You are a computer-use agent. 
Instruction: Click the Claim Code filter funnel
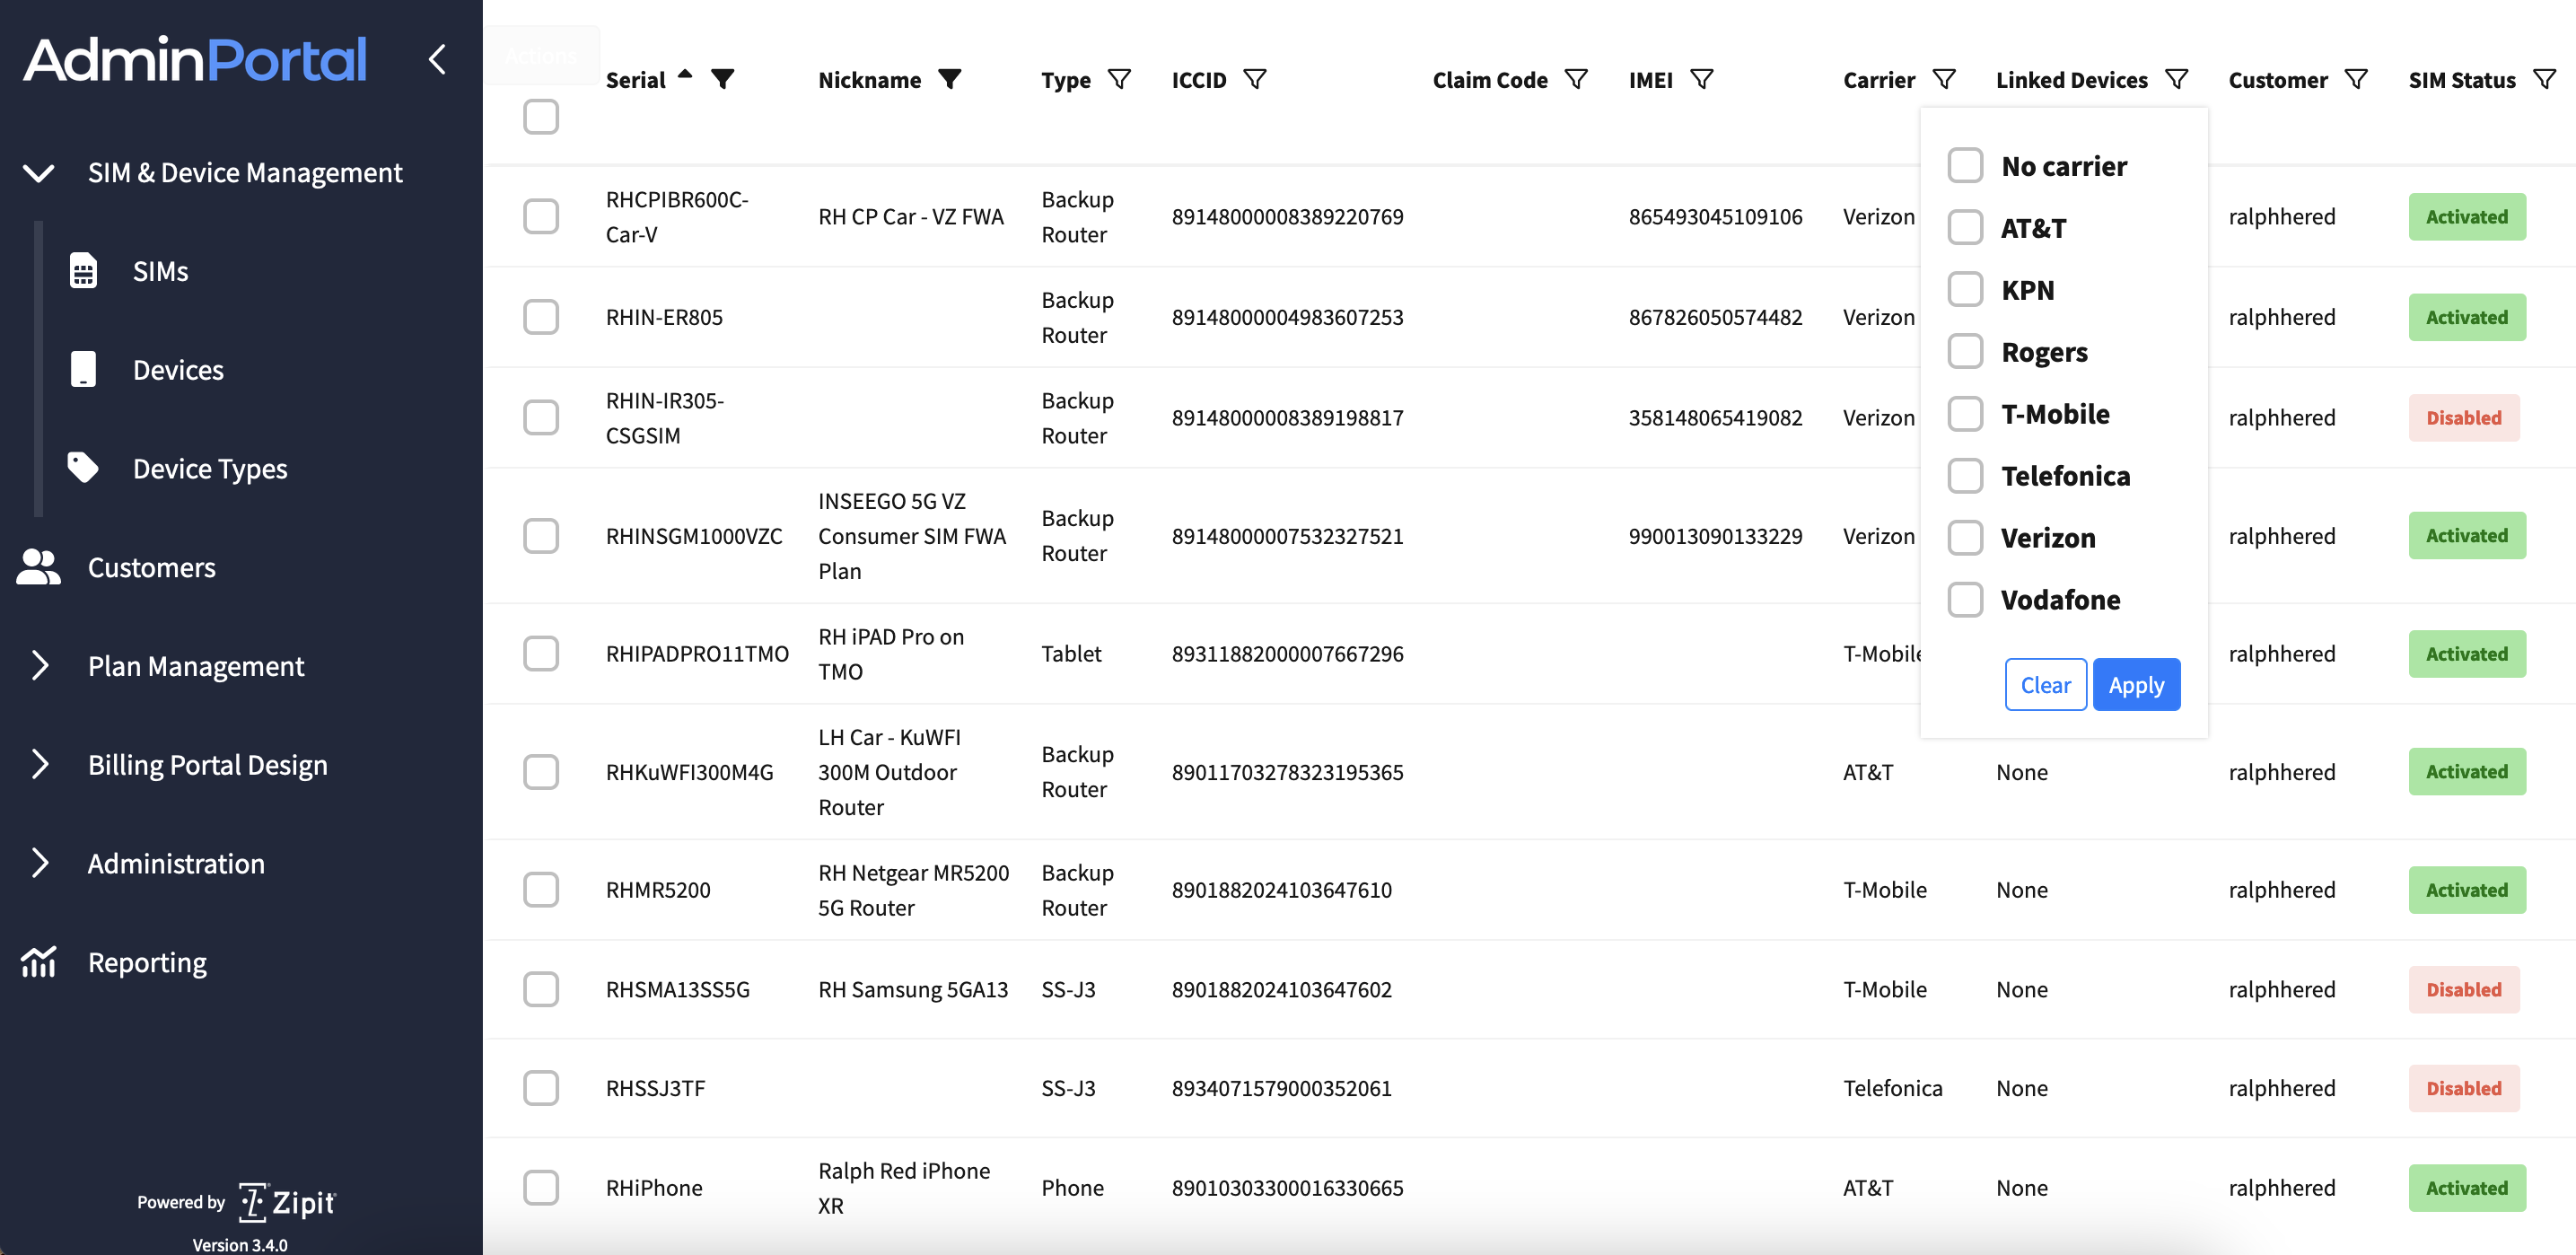click(x=1575, y=79)
